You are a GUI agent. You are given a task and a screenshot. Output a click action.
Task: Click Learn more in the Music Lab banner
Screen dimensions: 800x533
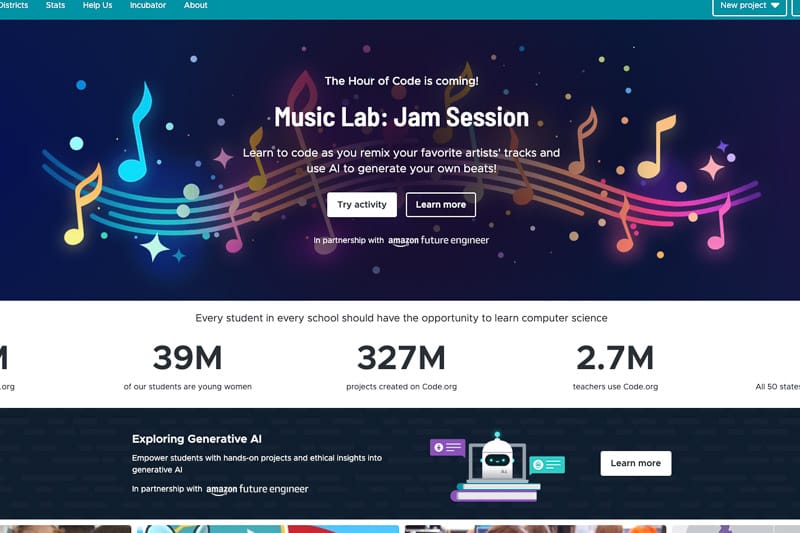441,205
